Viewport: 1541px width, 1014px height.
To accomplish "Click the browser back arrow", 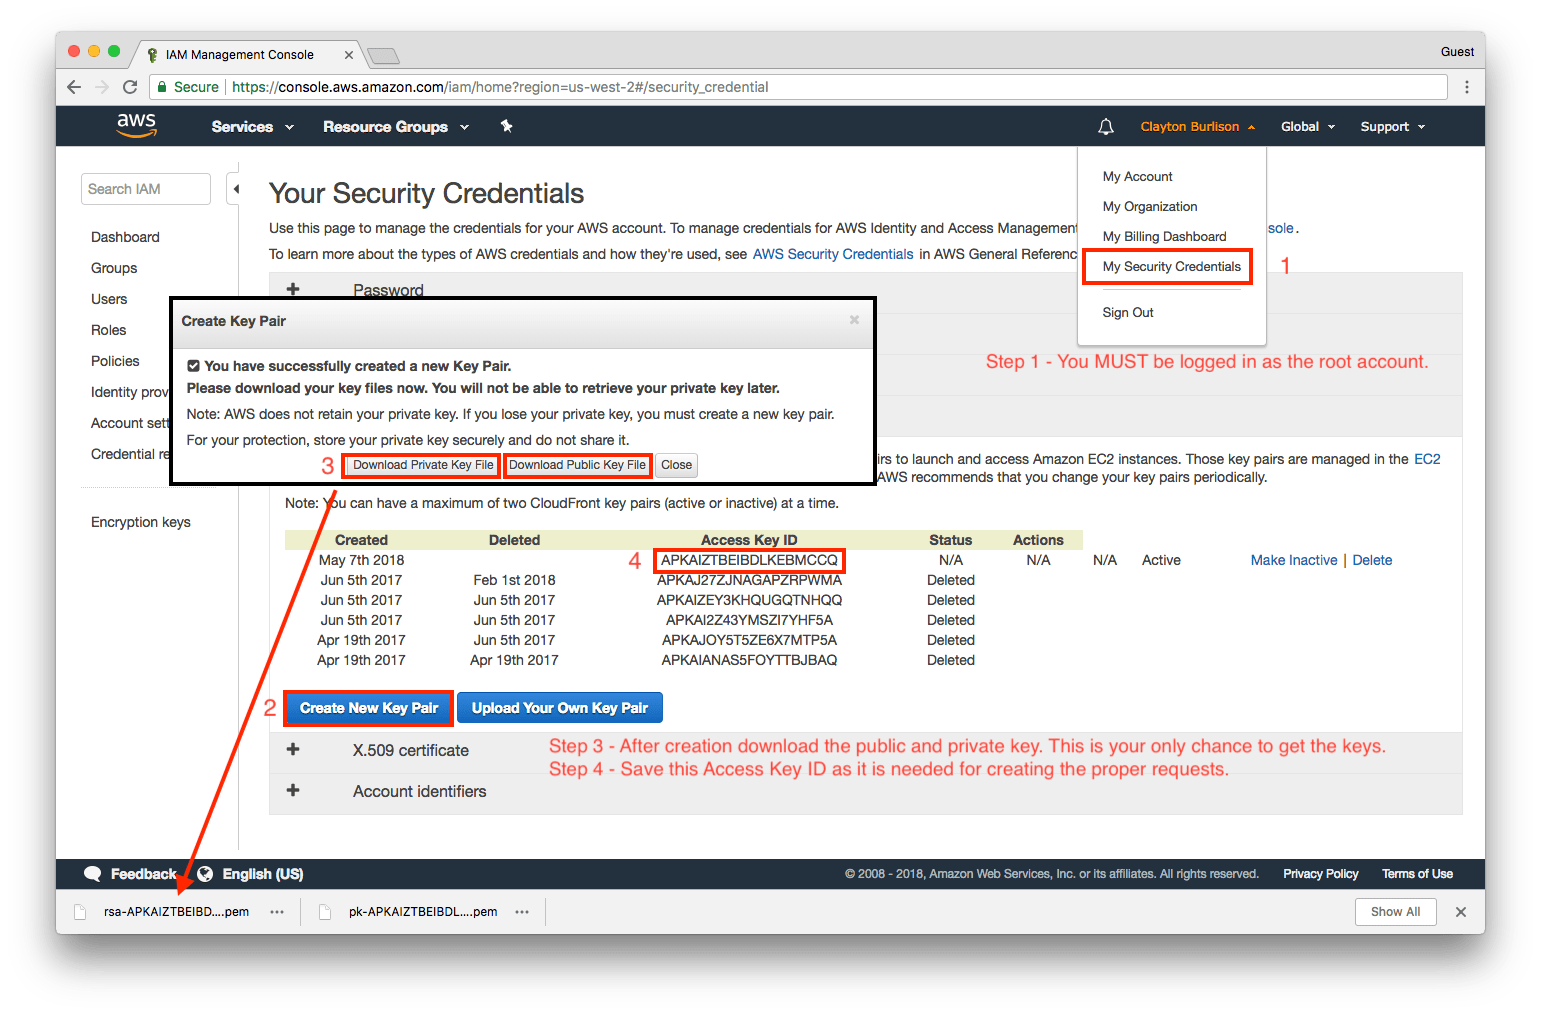I will (74, 87).
